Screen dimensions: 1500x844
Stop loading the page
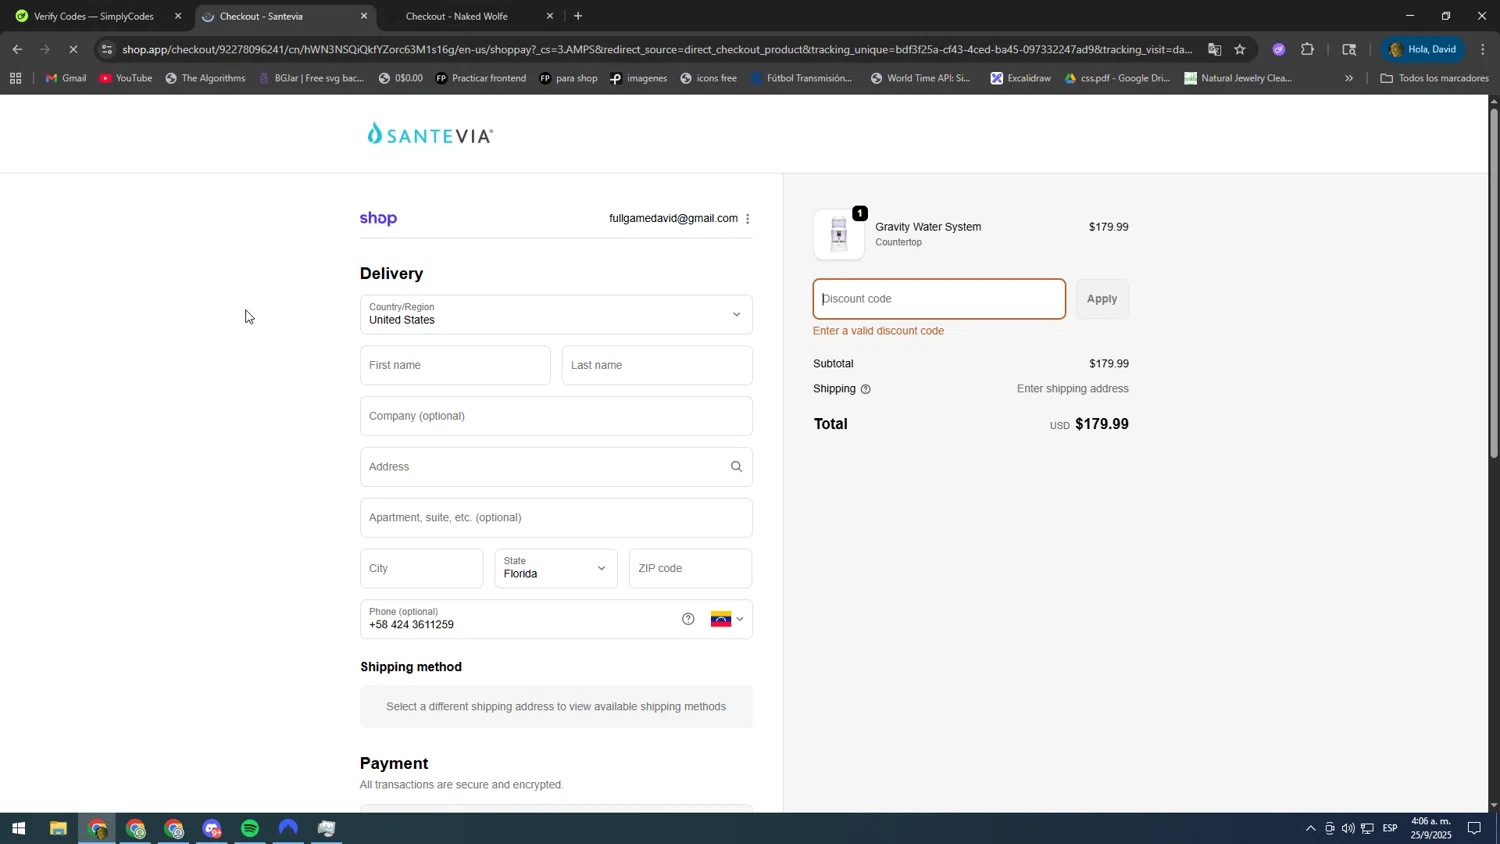[73, 49]
